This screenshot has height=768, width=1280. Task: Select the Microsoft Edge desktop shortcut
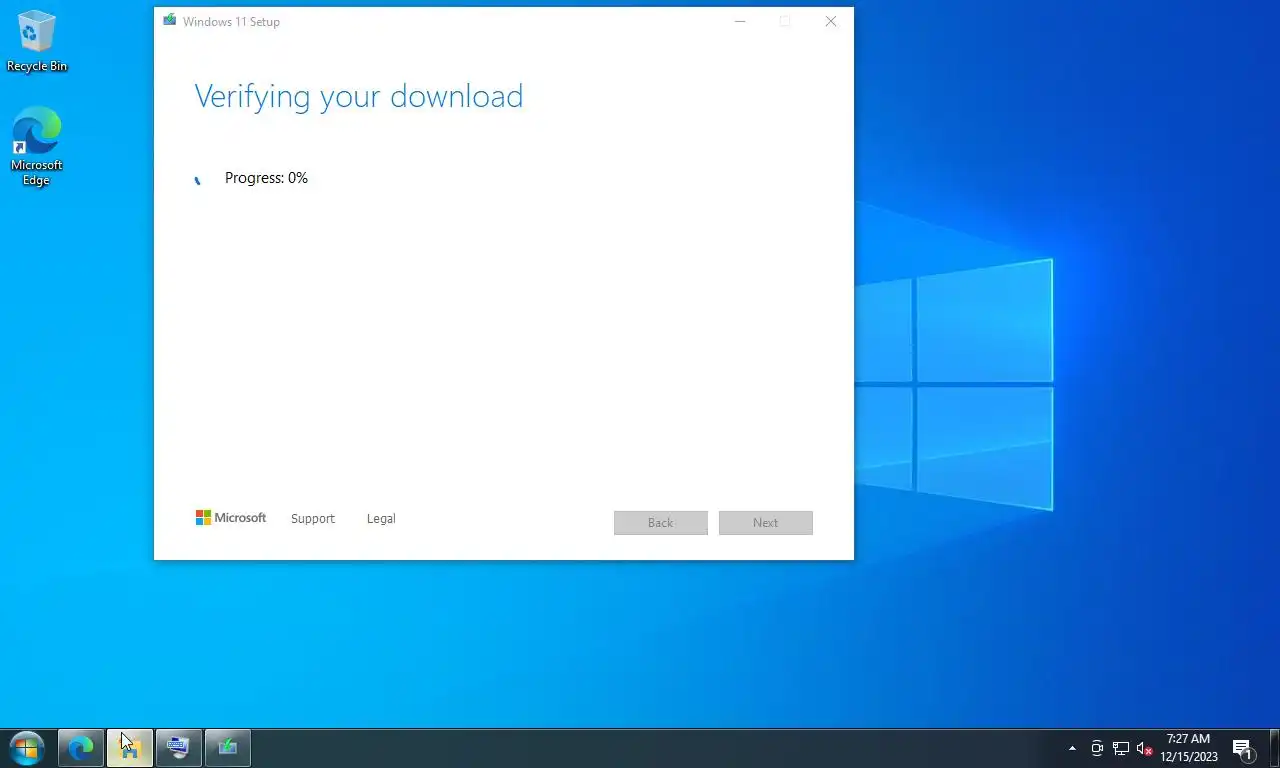[x=37, y=147]
